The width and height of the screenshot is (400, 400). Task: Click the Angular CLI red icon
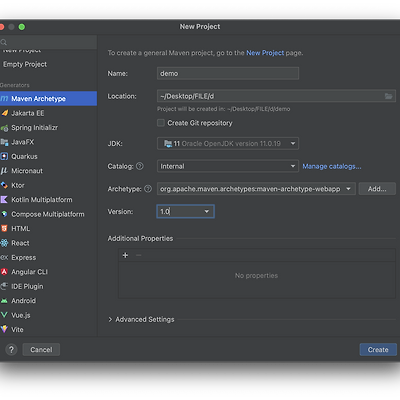pos(4,272)
